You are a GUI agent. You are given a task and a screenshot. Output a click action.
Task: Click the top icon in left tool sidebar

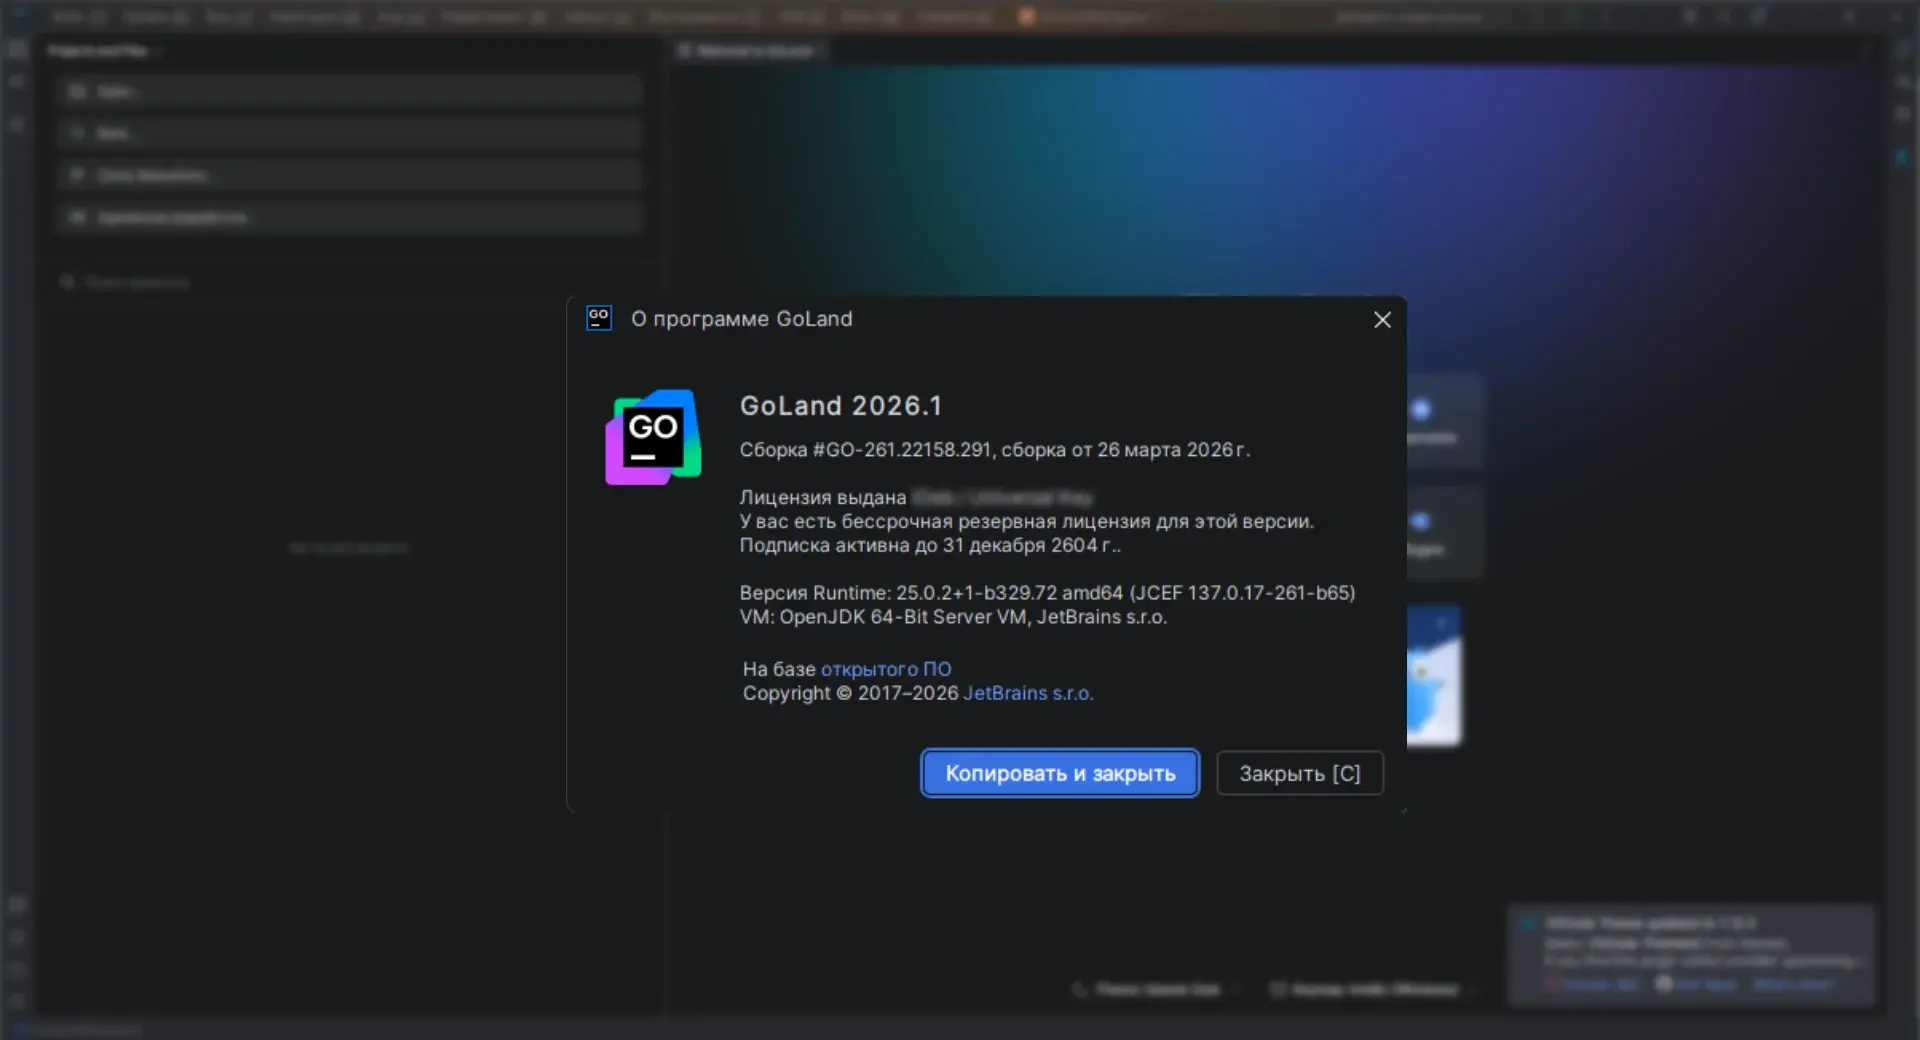pyautogui.click(x=17, y=49)
